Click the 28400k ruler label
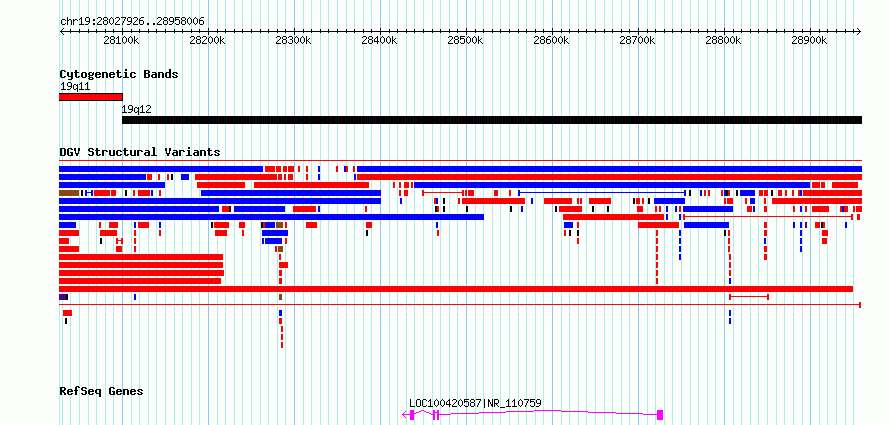The image size is (890, 425). pyautogui.click(x=379, y=41)
